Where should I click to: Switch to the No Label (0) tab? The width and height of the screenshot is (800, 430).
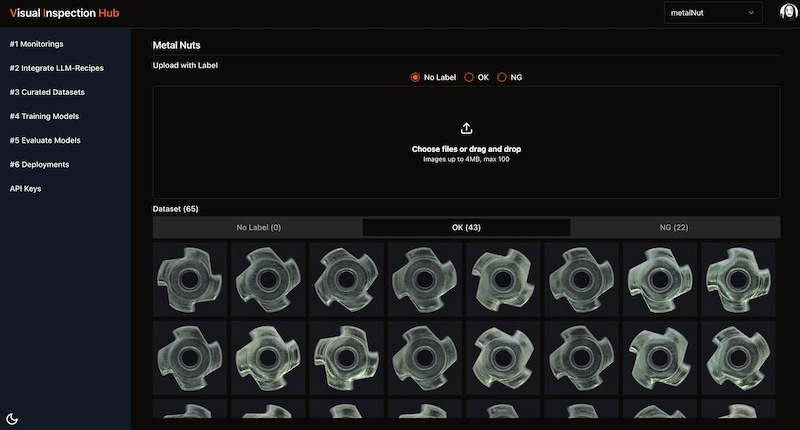point(258,227)
